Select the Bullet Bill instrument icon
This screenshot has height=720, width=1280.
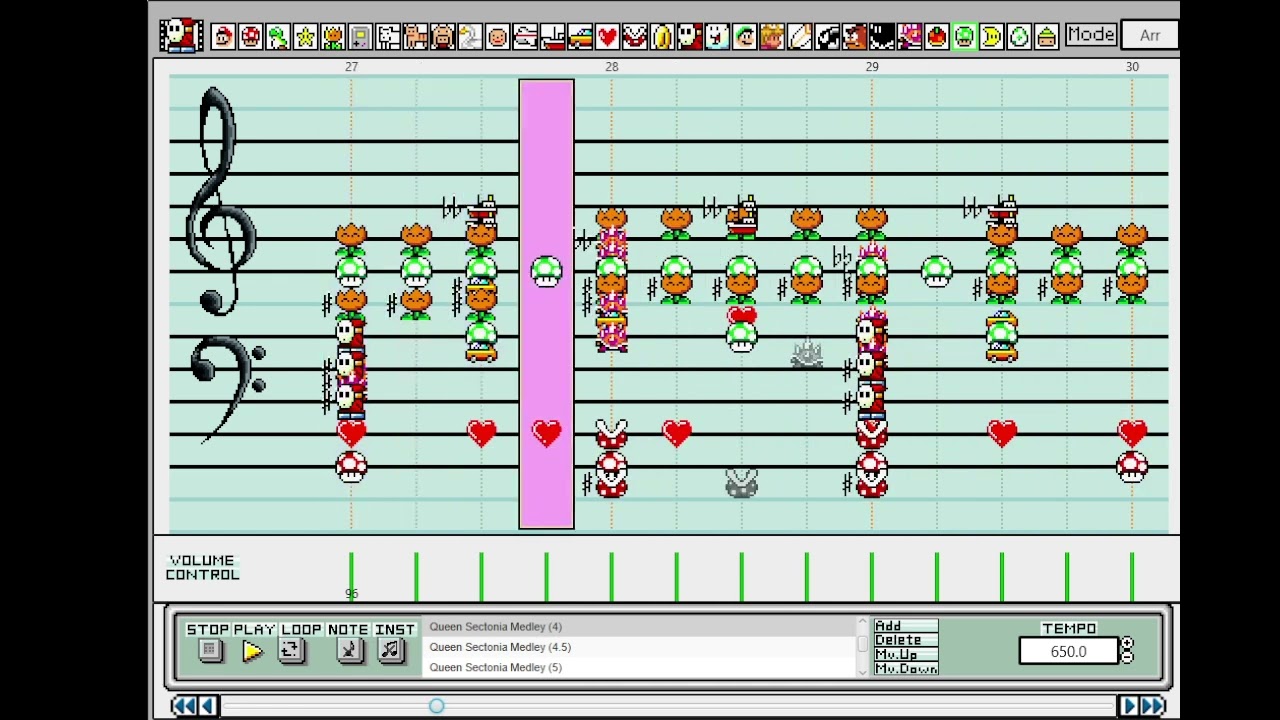tap(827, 36)
